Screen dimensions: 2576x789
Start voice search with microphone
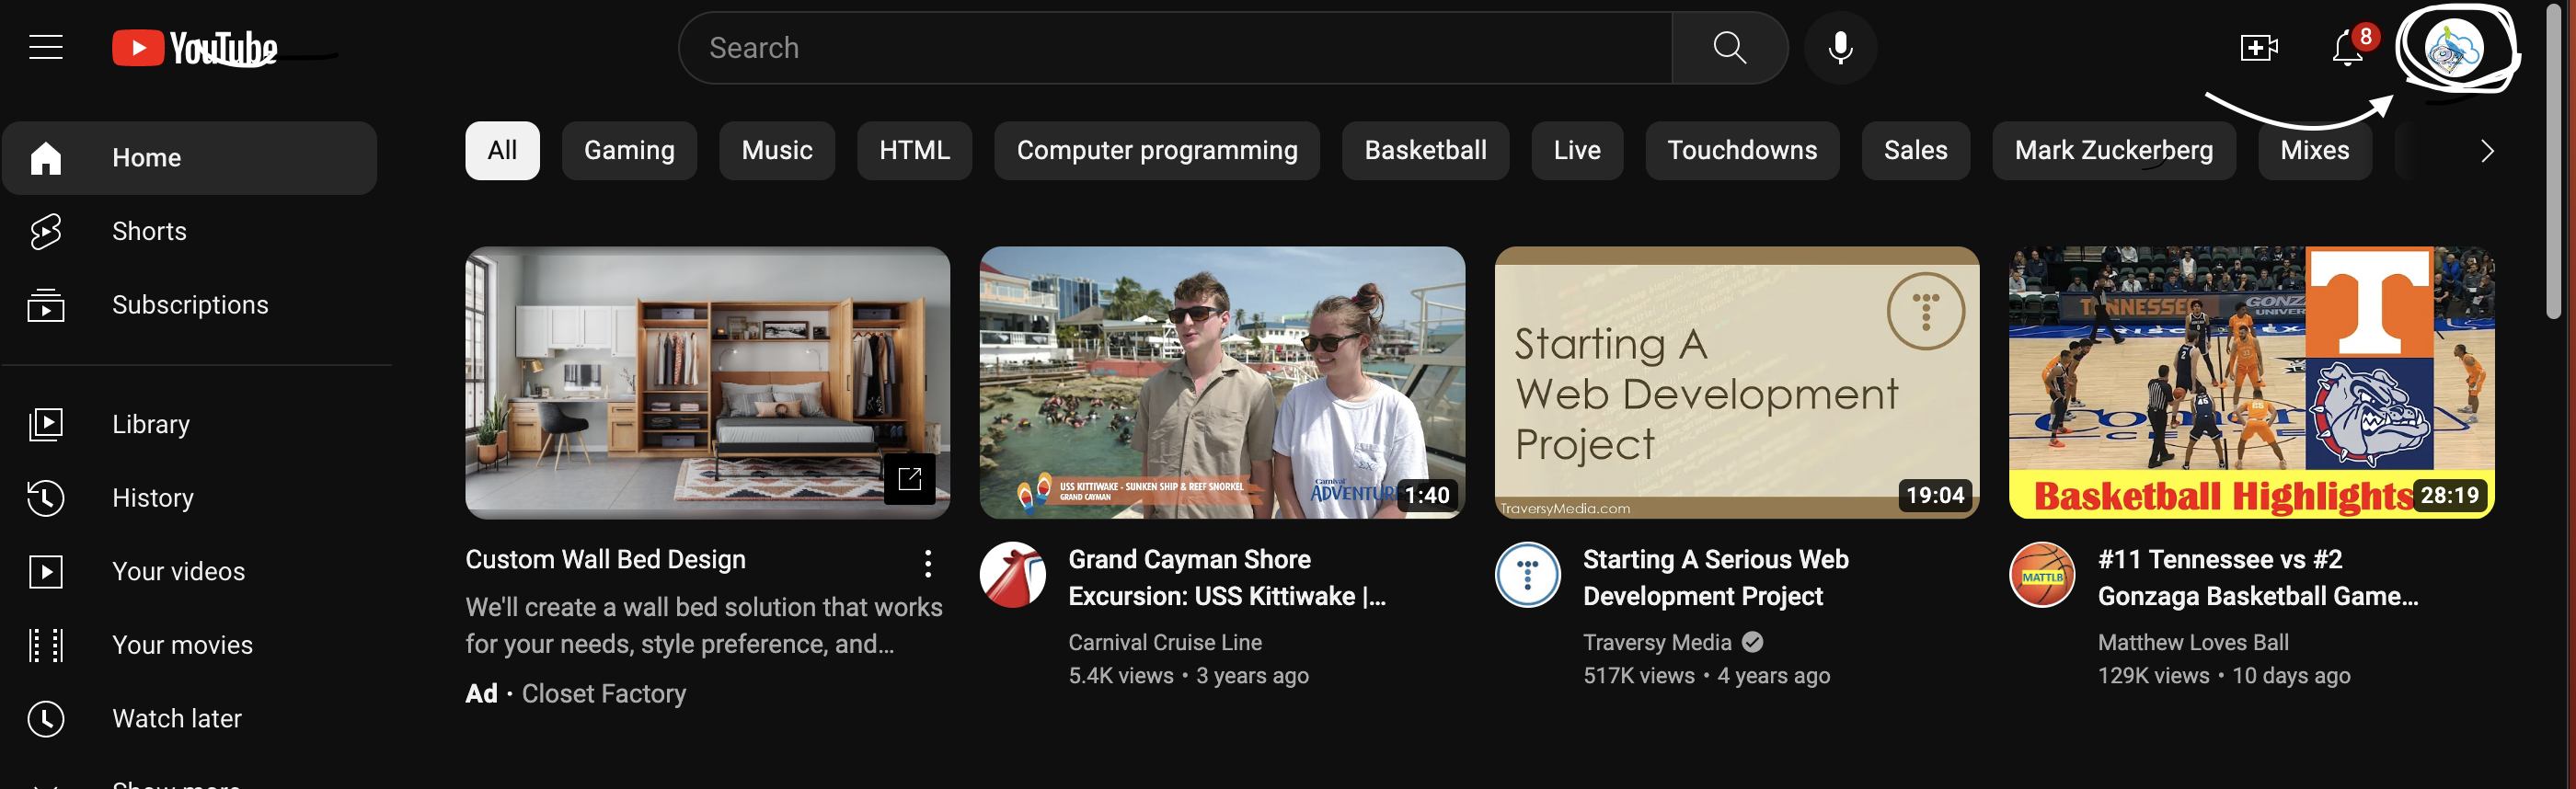[1839, 48]
